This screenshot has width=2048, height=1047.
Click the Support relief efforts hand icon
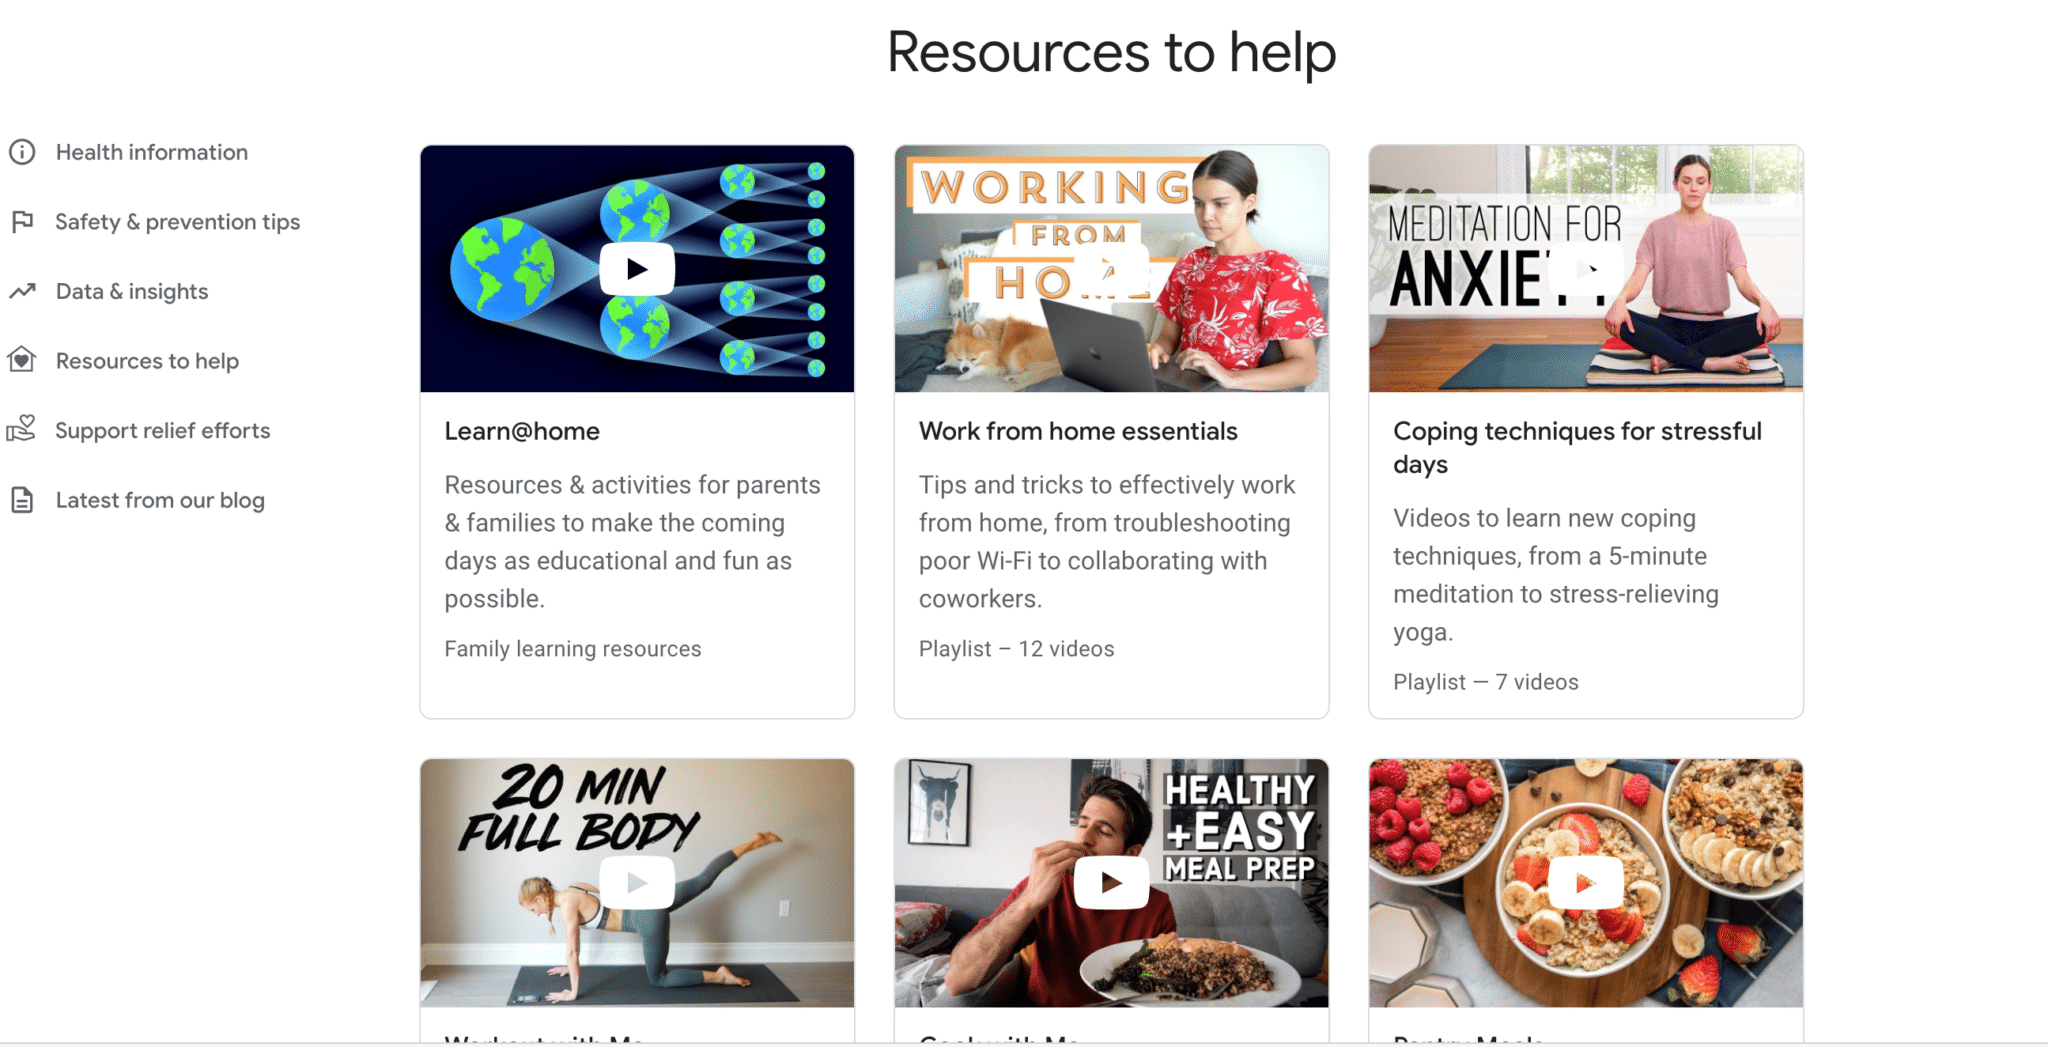pos(22,430)
